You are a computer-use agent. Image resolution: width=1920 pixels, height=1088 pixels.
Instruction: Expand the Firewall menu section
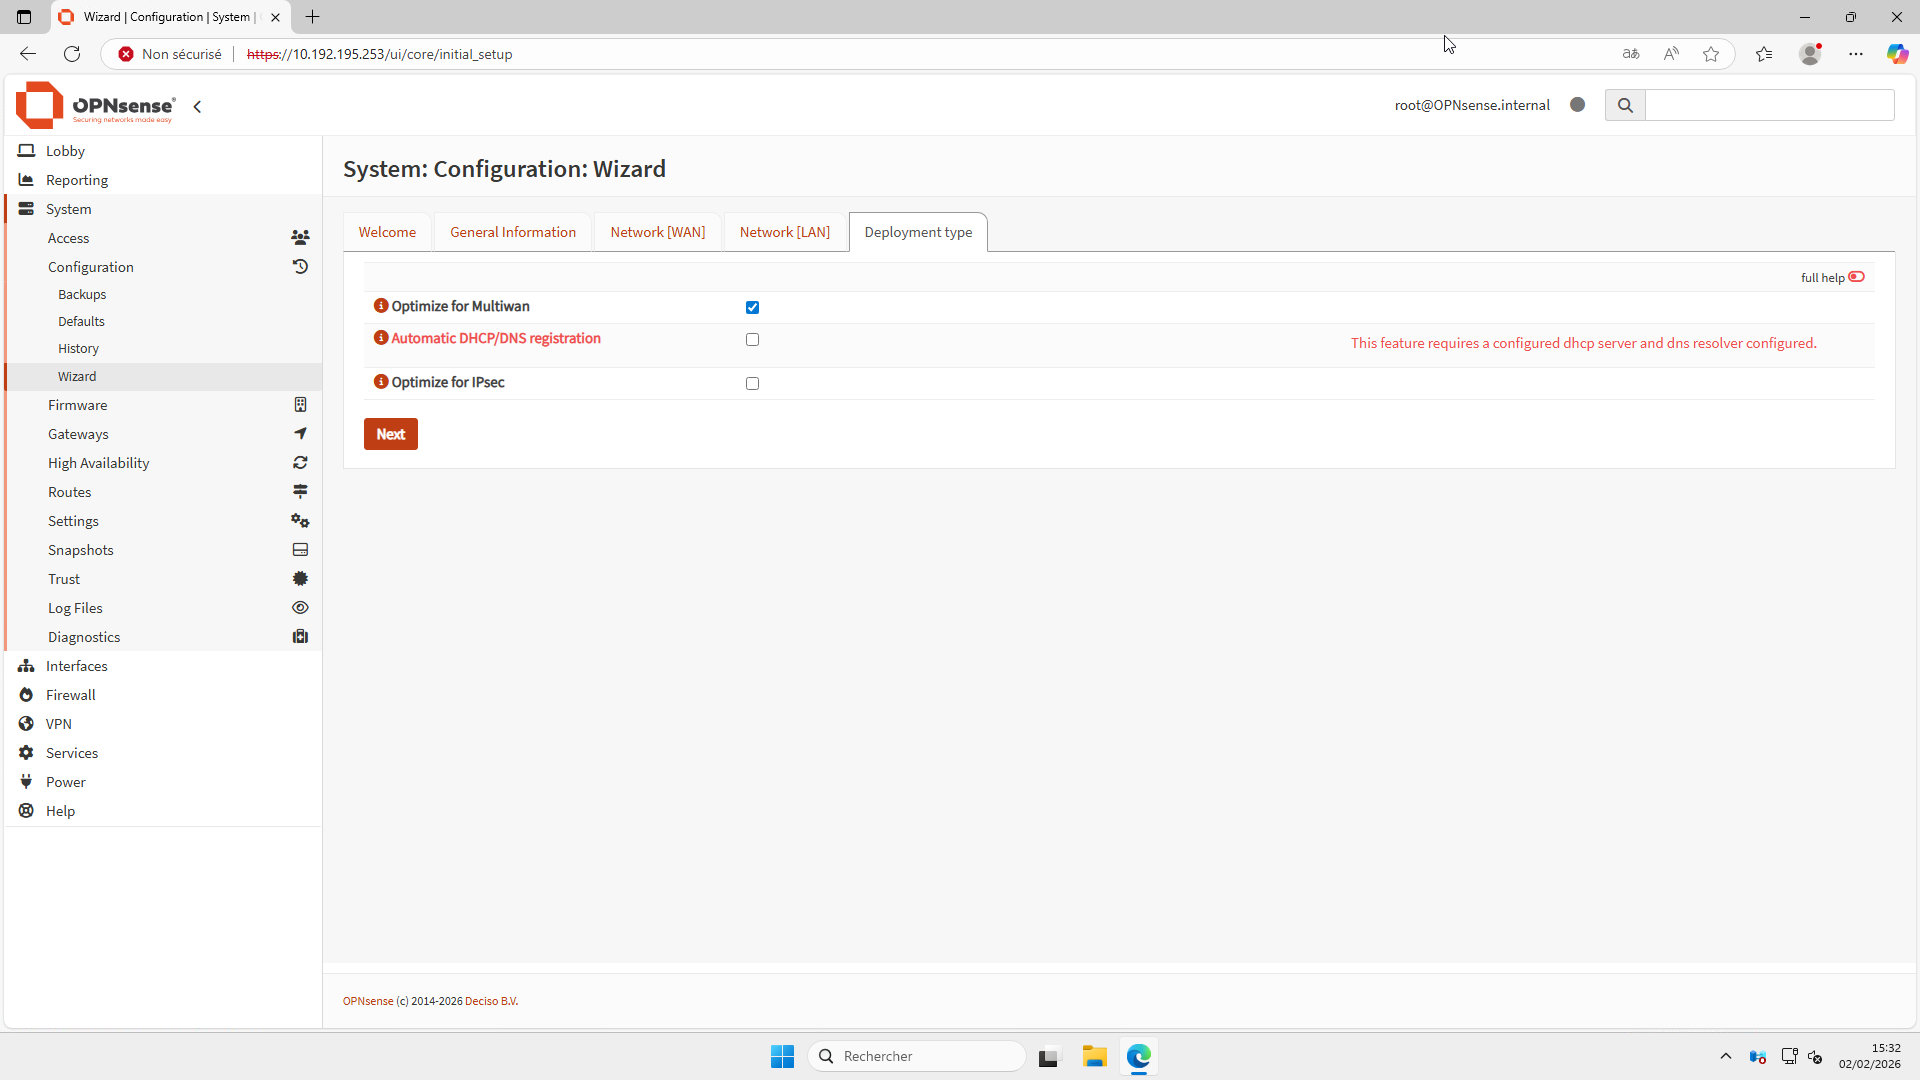coord(70,695)
